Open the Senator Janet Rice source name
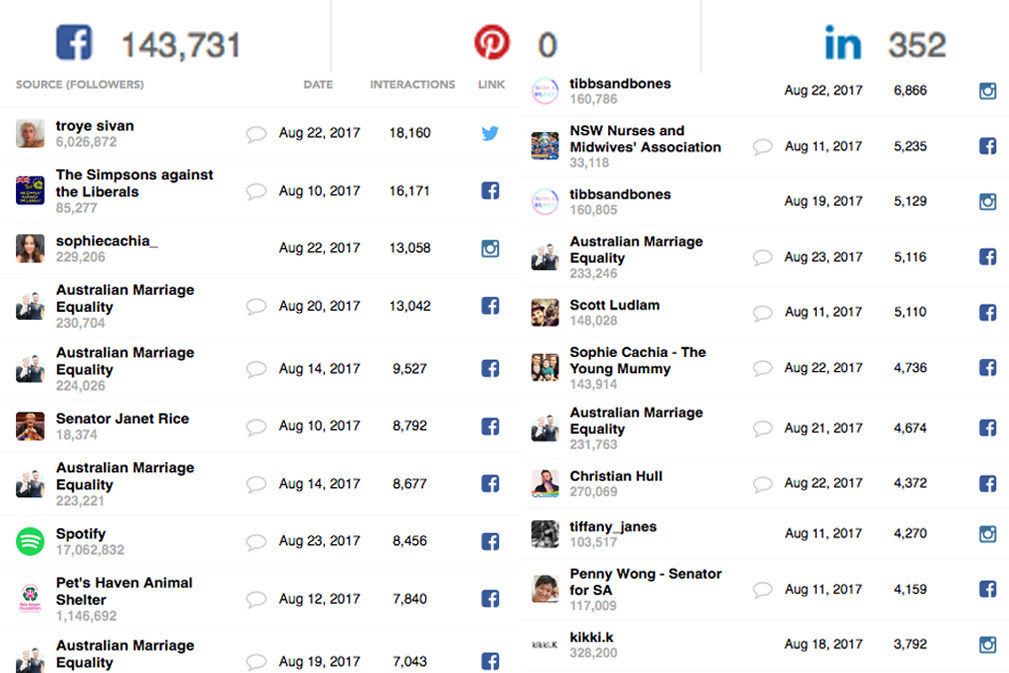Screen dimensions: 1009x673 coord(122,419)
